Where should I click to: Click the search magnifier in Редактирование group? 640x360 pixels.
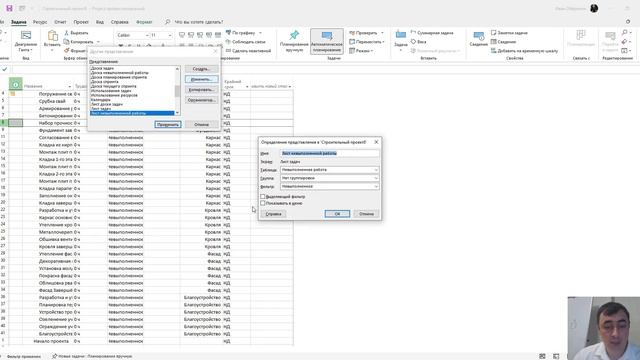pyautogui.click(x=624, y=33)
